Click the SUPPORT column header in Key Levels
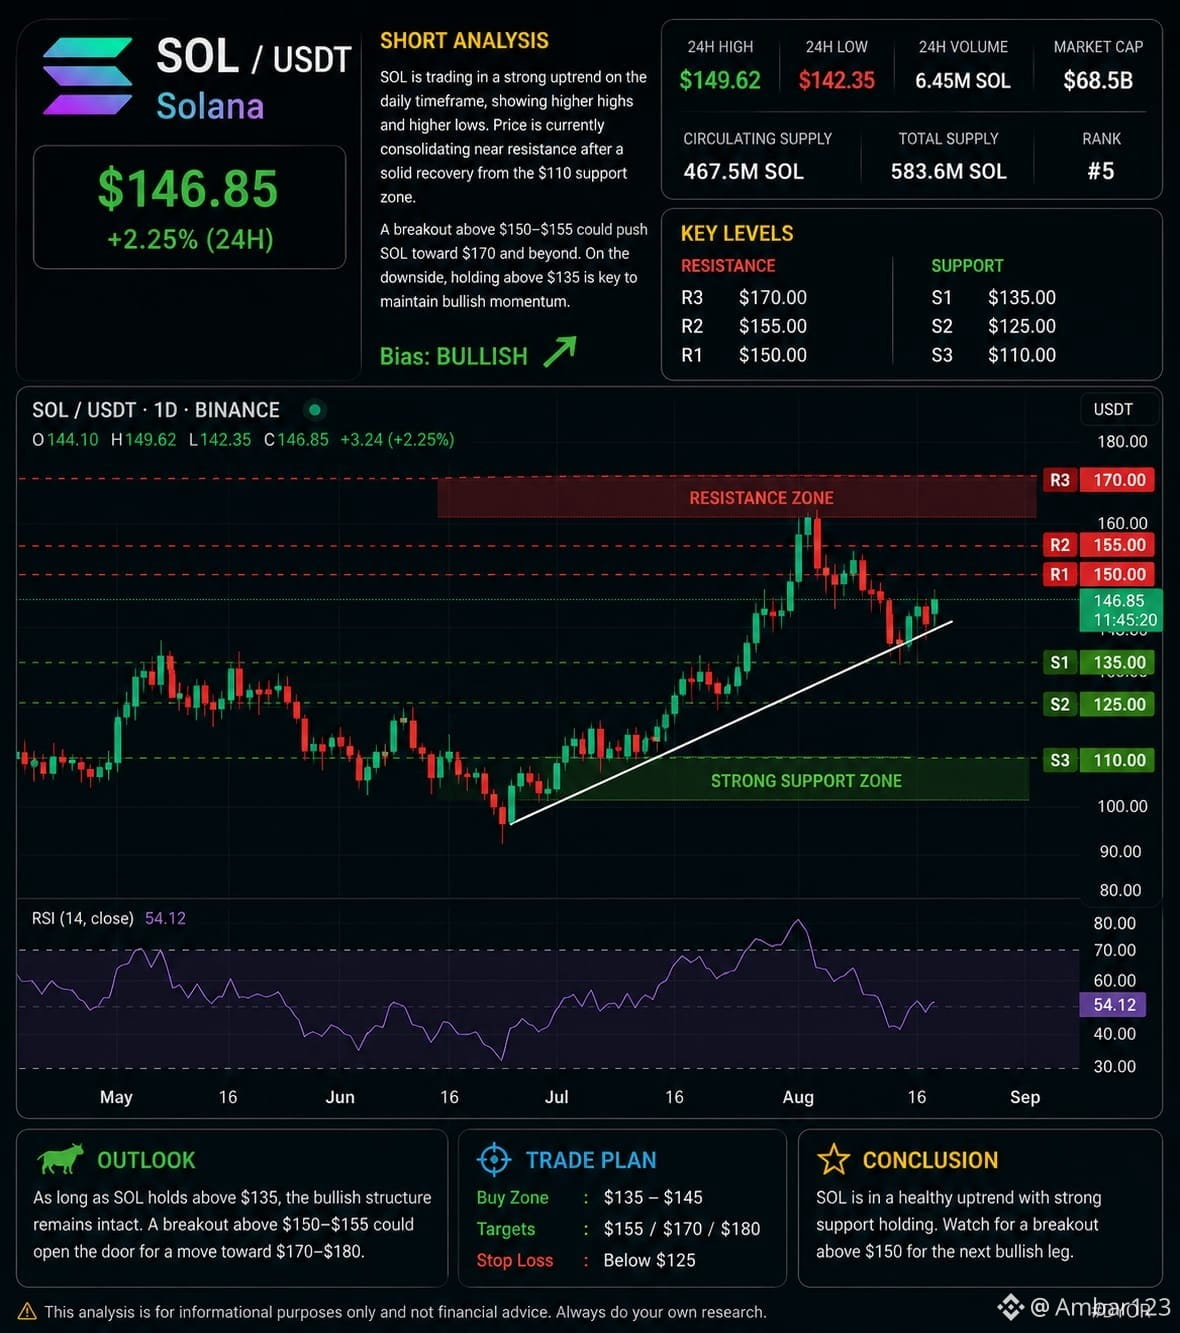Image resolution: width=1180 pixels, height=1333 pixels. 967,266
